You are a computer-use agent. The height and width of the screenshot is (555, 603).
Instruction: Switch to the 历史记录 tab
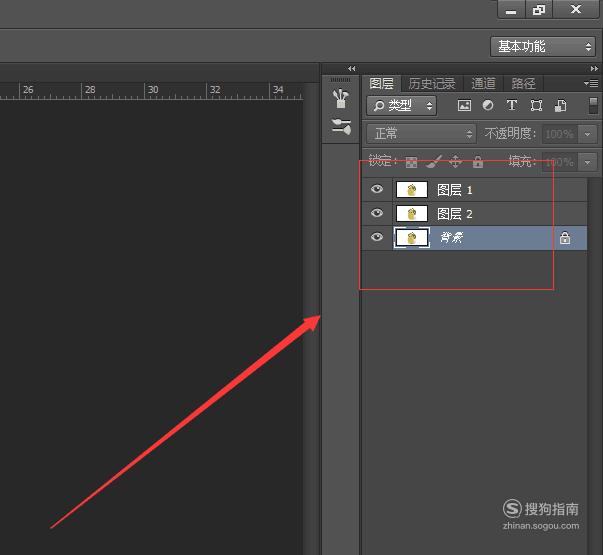431,83
